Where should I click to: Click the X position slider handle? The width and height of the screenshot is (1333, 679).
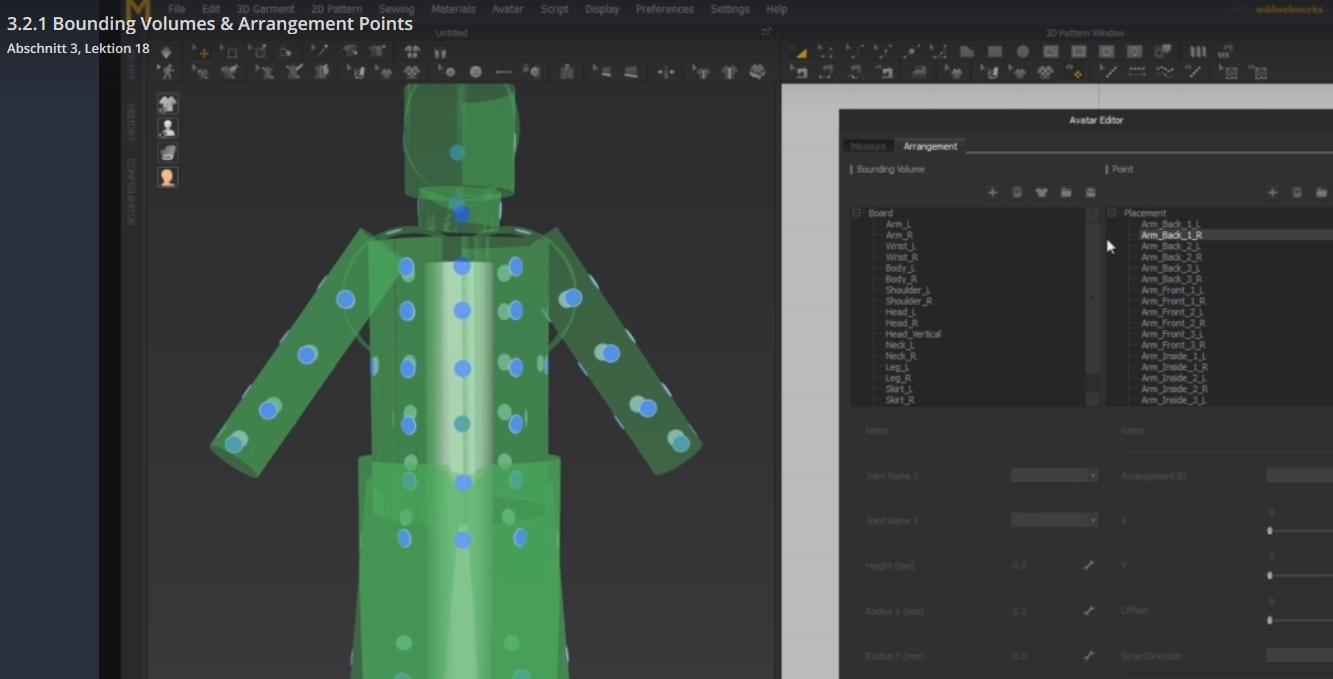tap(1270, 531)
